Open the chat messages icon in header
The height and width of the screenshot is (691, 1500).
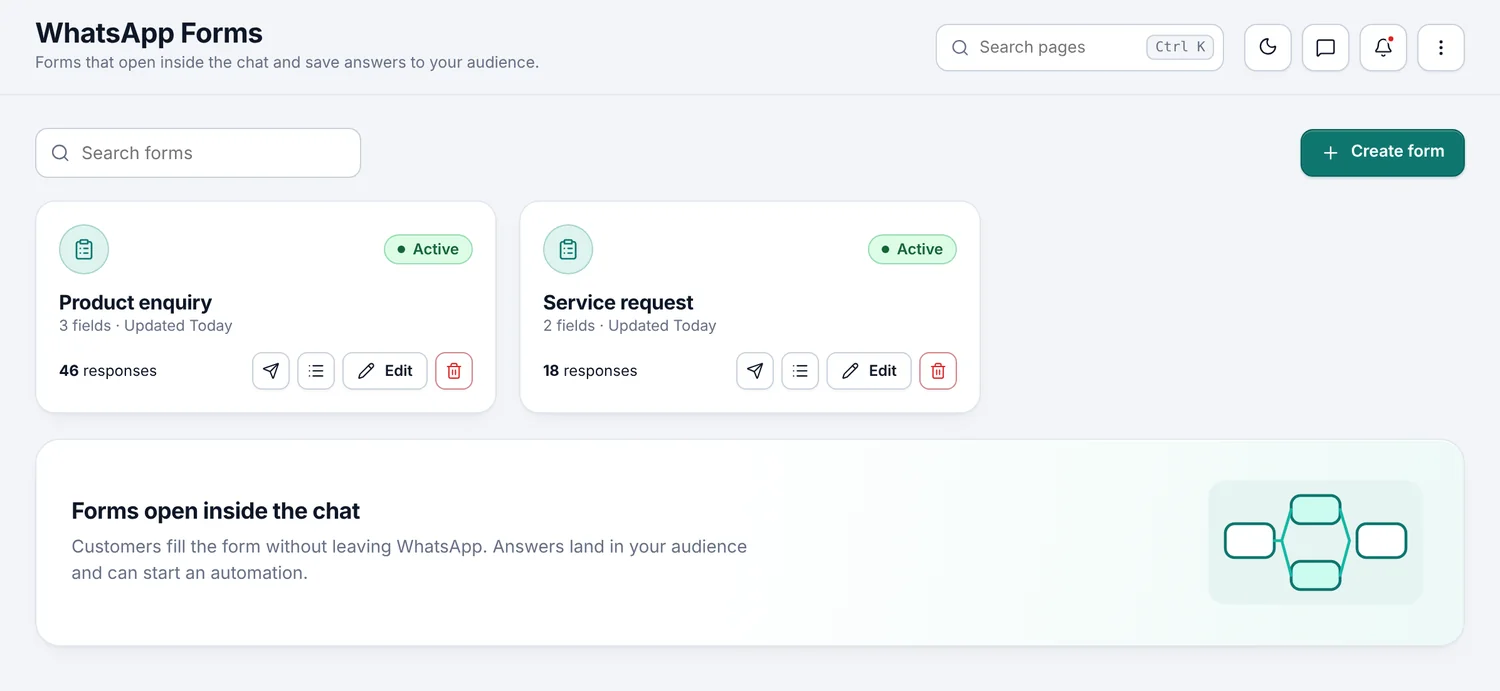click(x=1326, y=47)
